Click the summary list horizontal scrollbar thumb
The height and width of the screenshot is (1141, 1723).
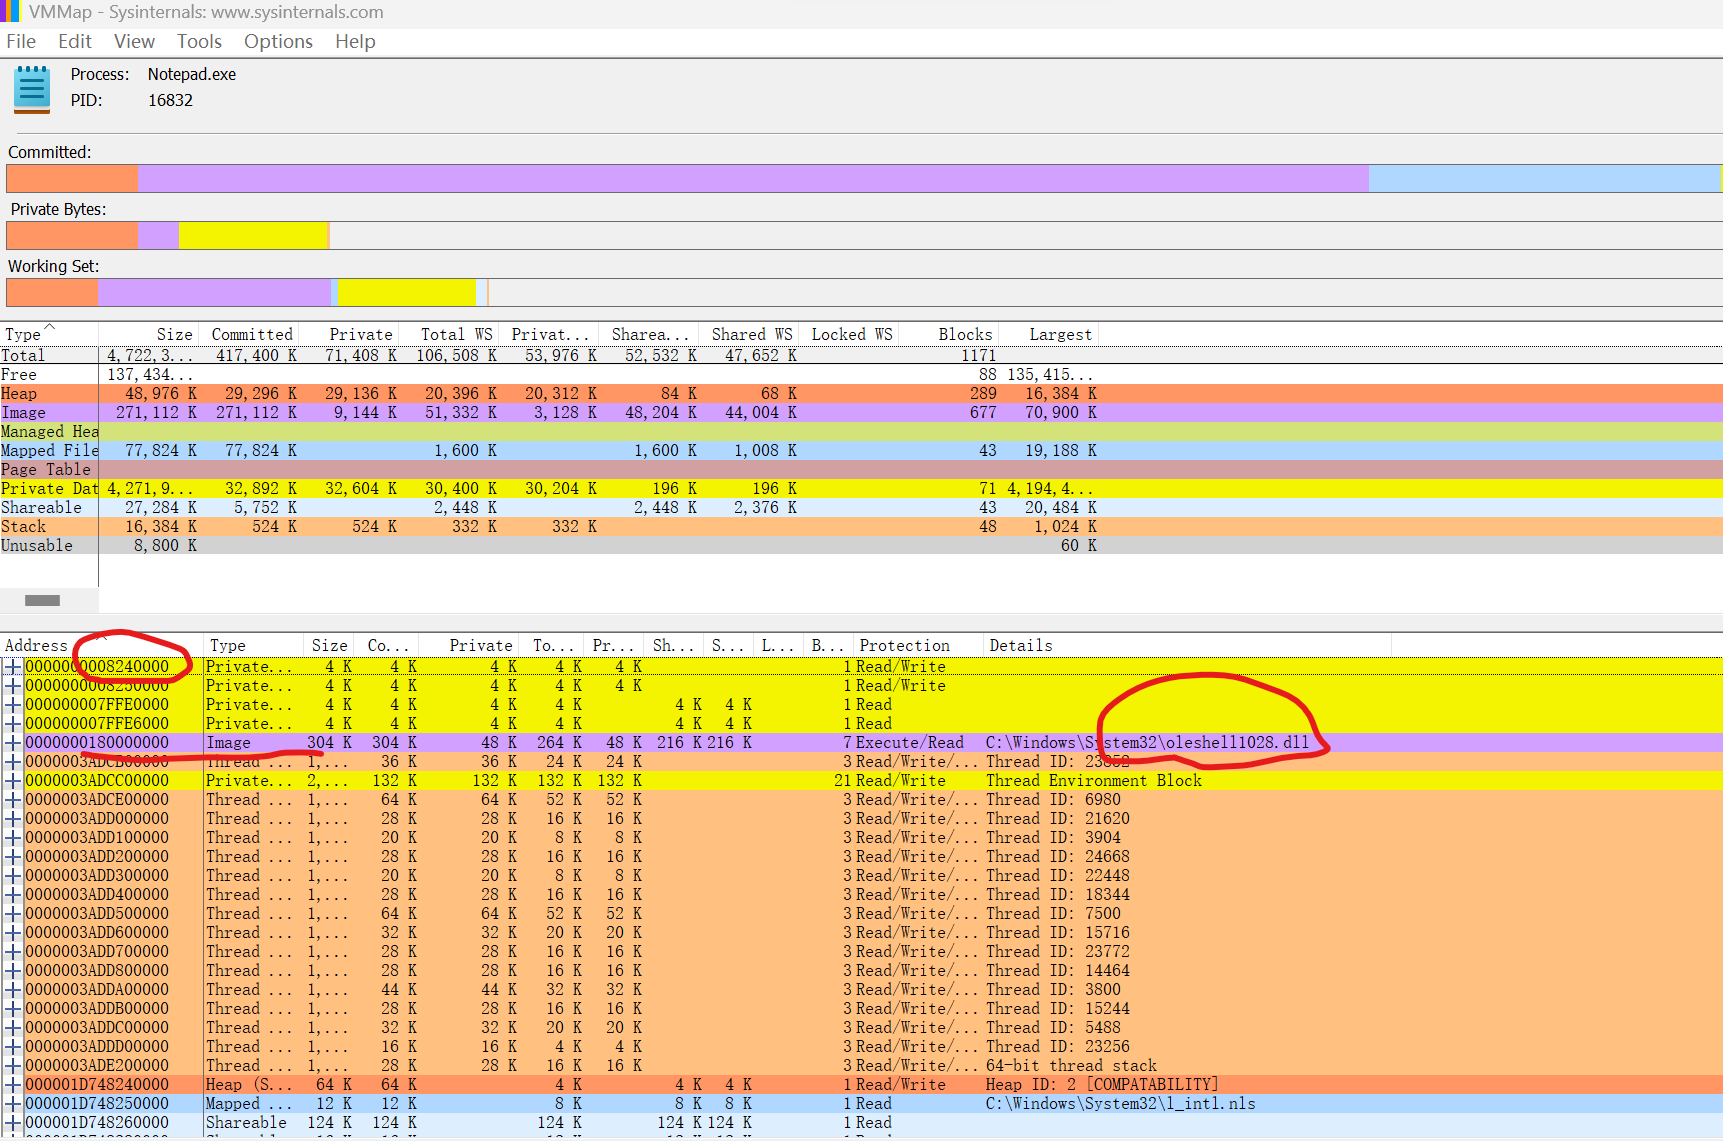42,600
